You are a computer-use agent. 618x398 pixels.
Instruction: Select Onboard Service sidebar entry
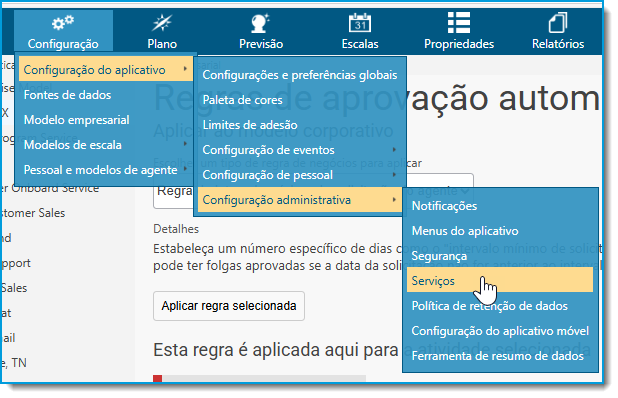50,188
